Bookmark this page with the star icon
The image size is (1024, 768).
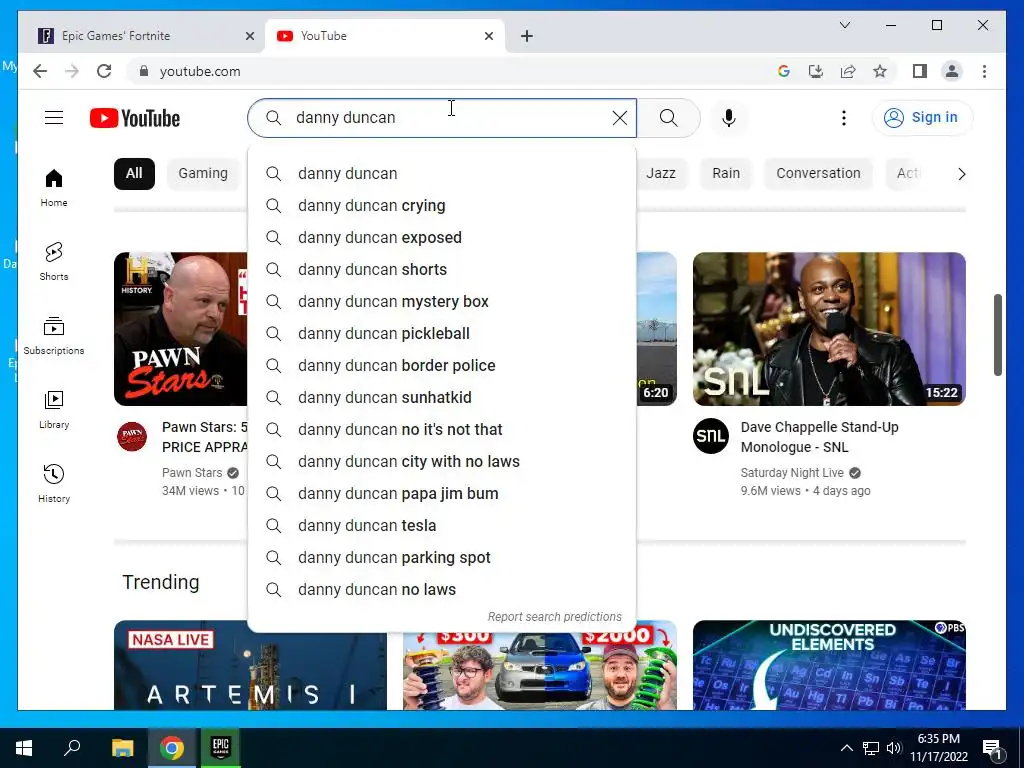tap(880, 71)
